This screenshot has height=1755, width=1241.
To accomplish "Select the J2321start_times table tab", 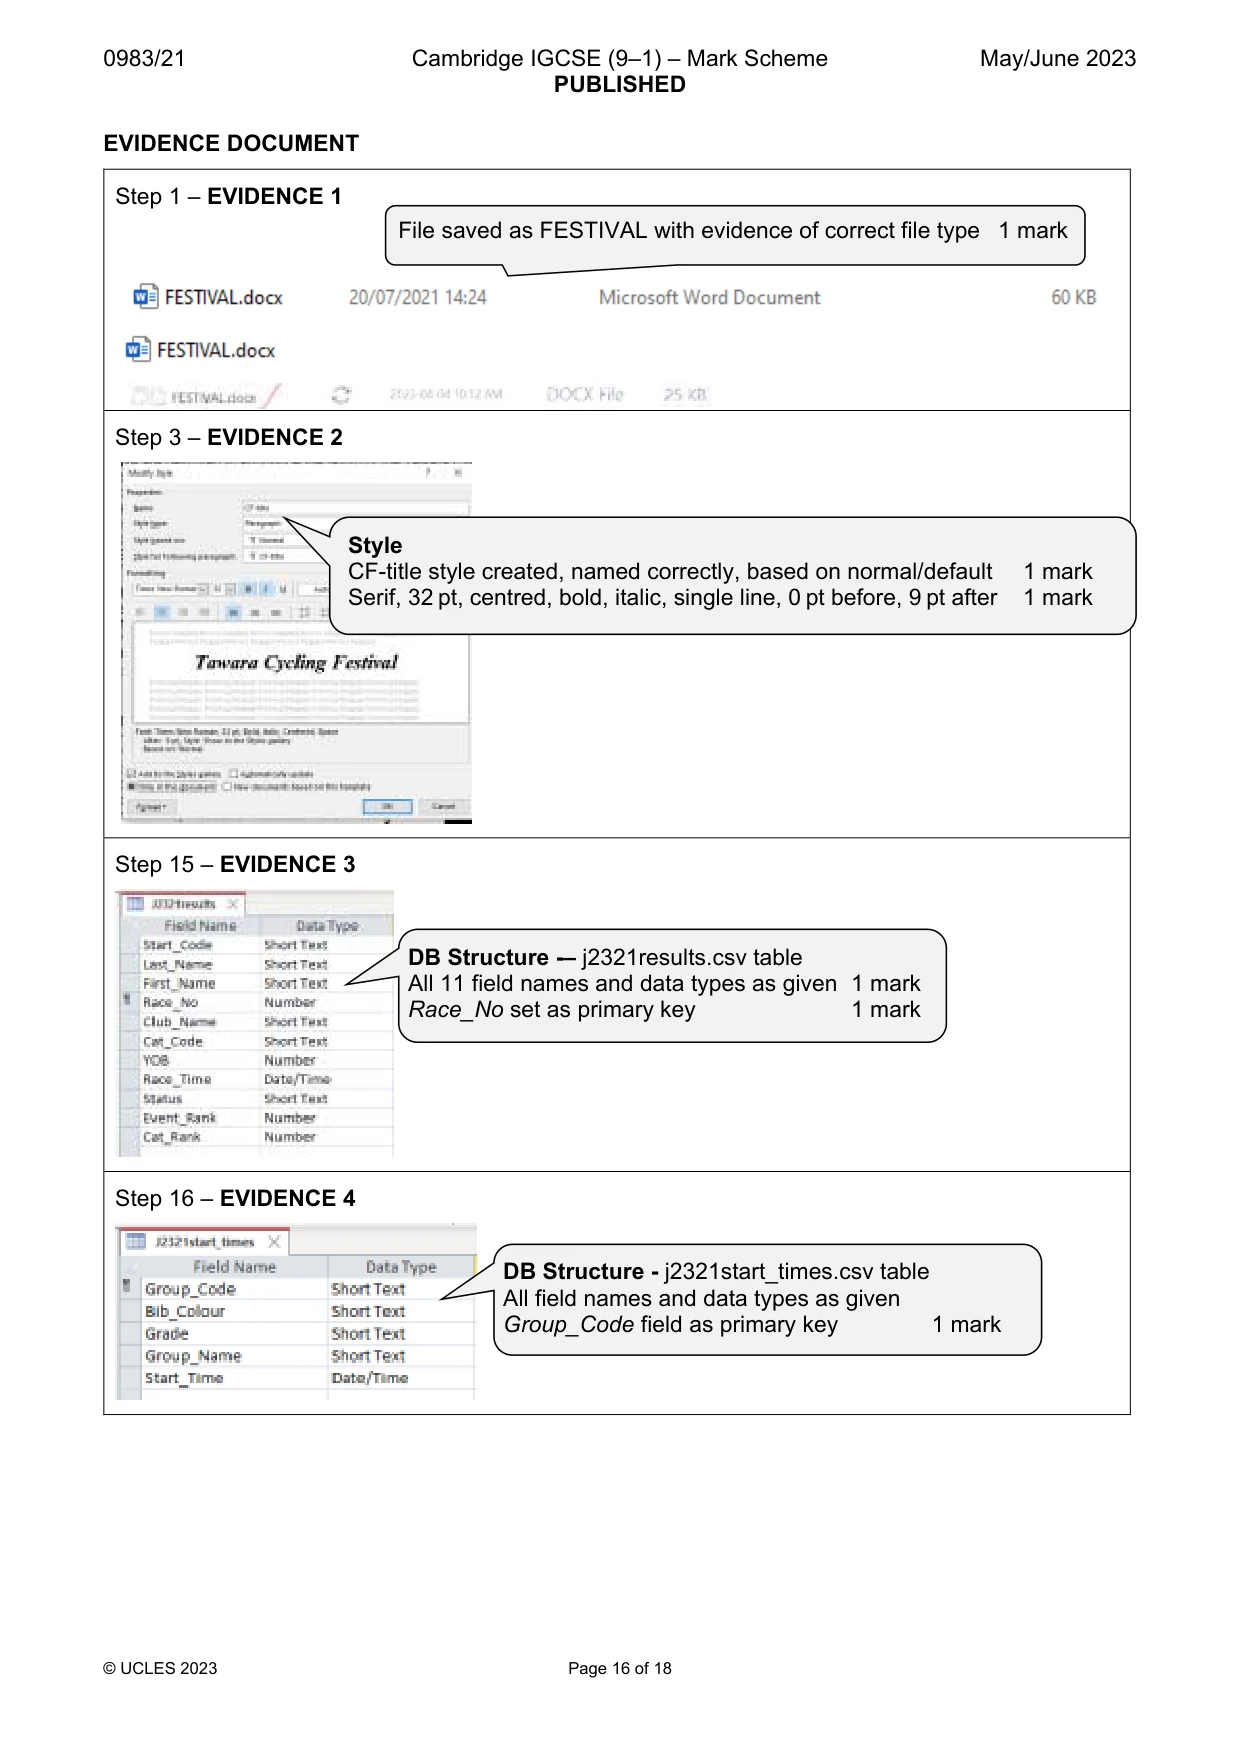I will [x=205, y=1242].
